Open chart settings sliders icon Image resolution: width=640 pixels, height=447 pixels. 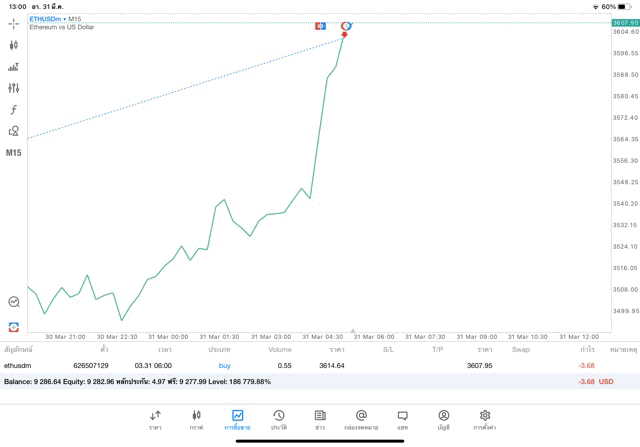point(14,88)
